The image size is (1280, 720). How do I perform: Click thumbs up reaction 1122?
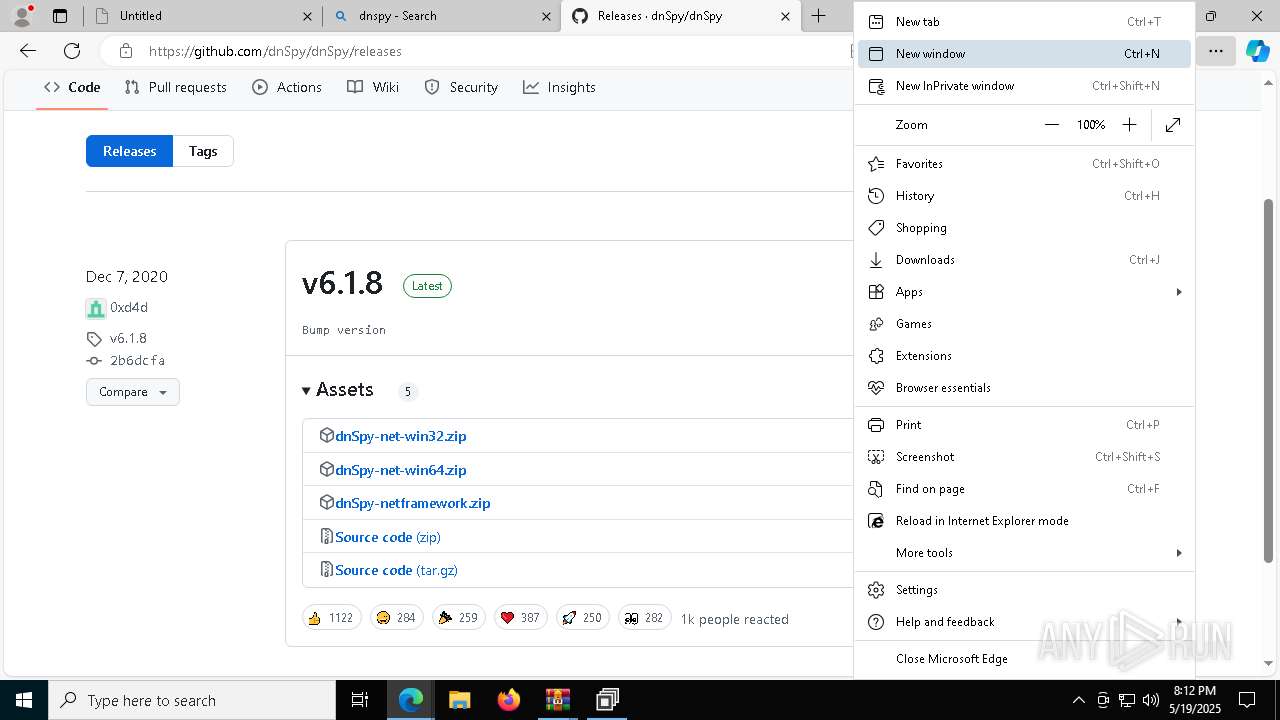[x=332, y=618]
